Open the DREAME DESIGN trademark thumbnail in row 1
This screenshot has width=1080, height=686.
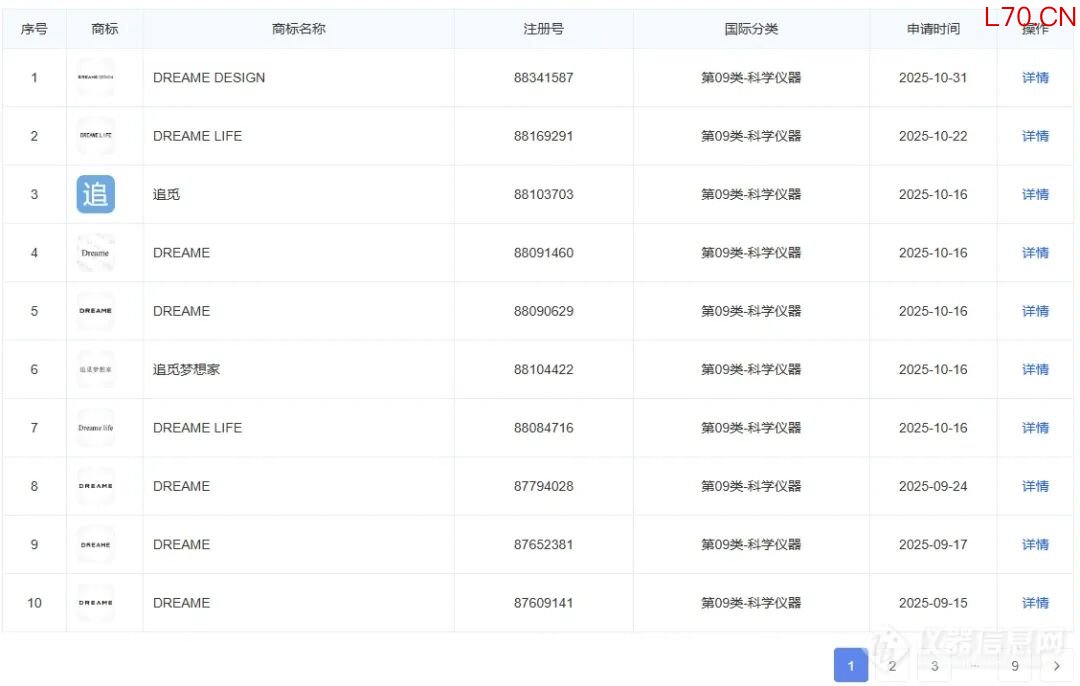[x=96, y=77]
